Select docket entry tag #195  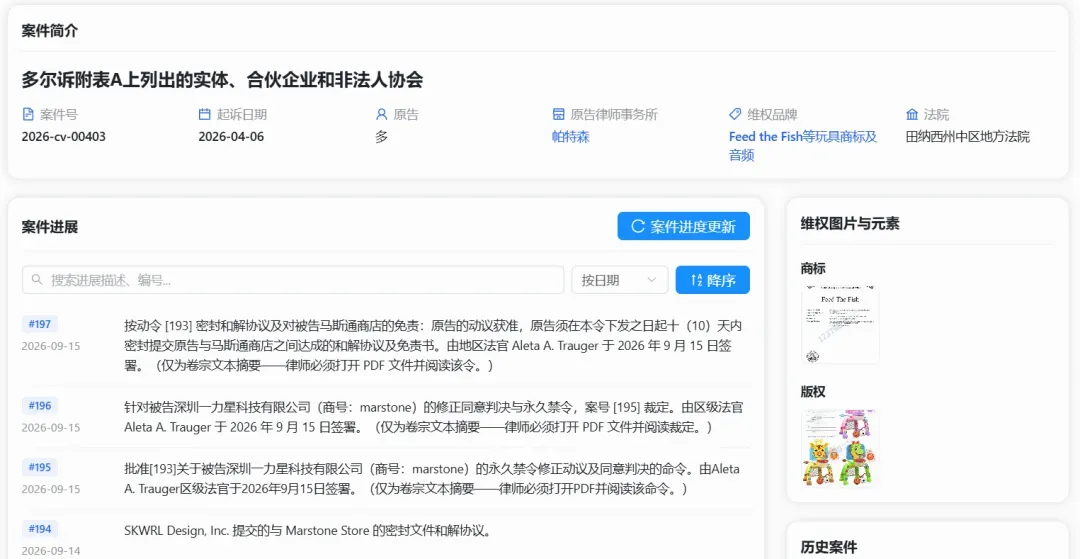tap(40, 467)
